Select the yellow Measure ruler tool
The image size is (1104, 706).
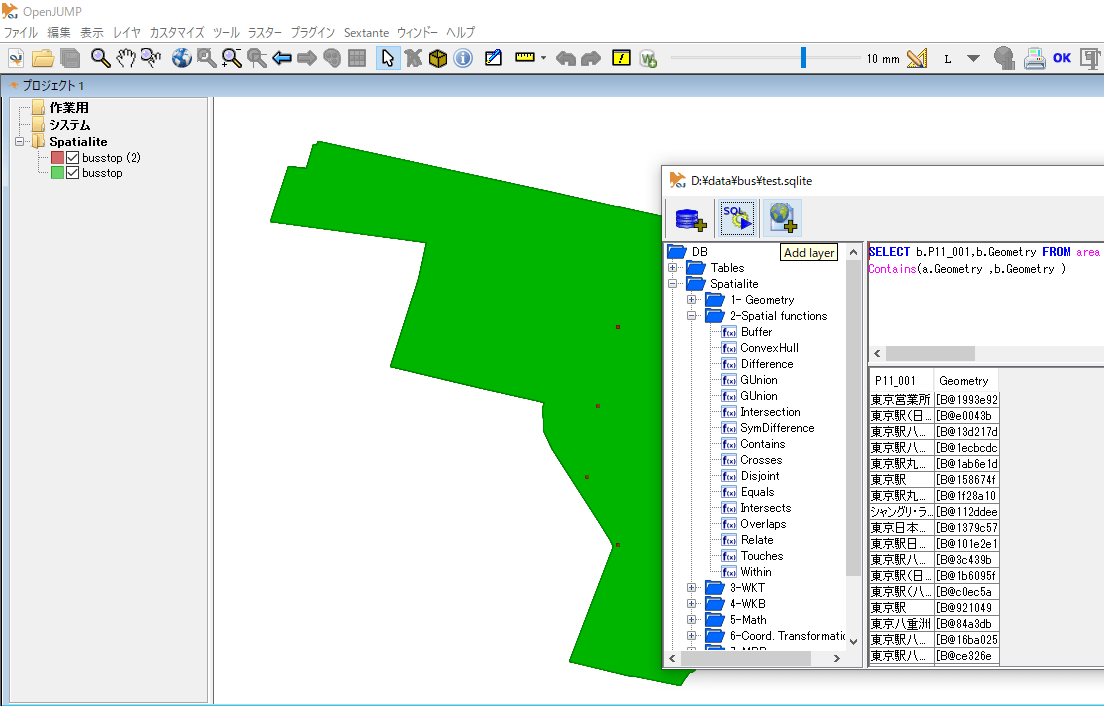[x=525, y=58]
